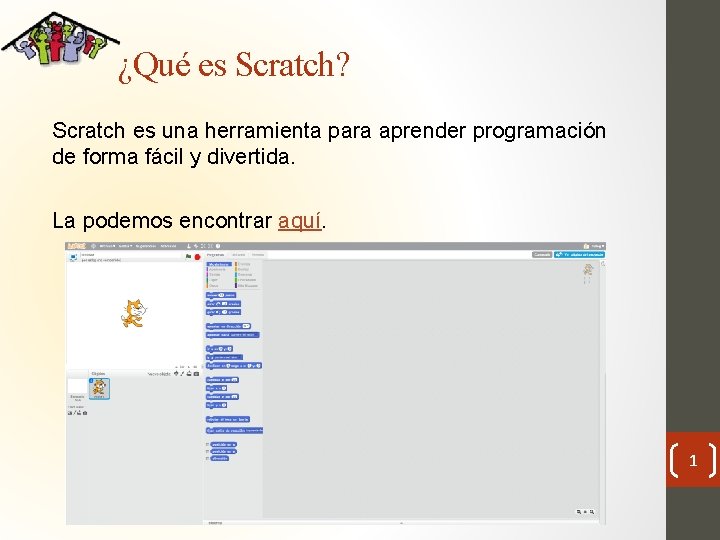This screenshot has width=720, height=540.
Task: Paint new backdrop brush icon
Action: pyautogui.click(x=74, y=413)
